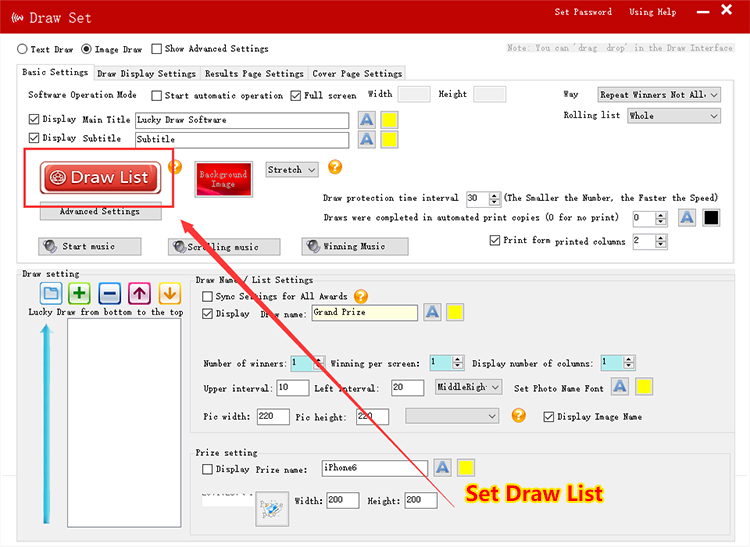Click the red Draw List button

pyautogui.click(x=100, y=178)
